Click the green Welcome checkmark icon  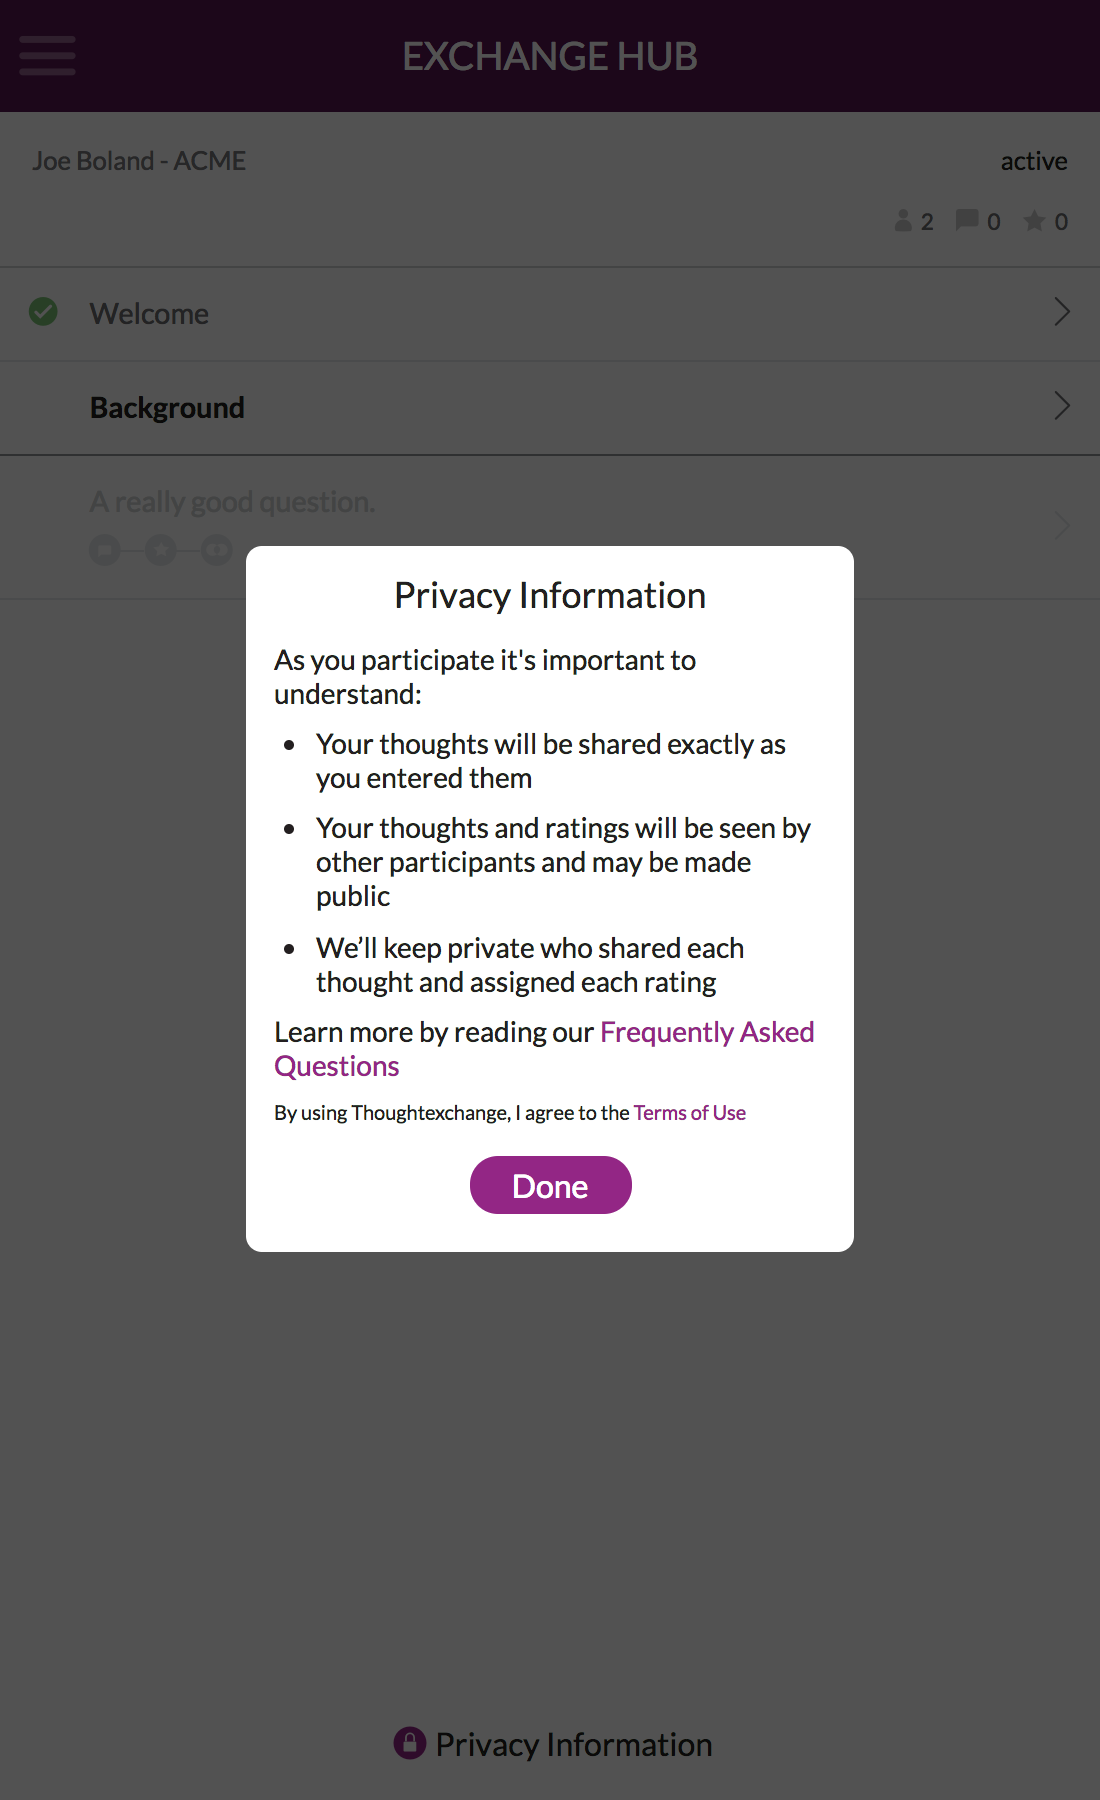point(43,312)
